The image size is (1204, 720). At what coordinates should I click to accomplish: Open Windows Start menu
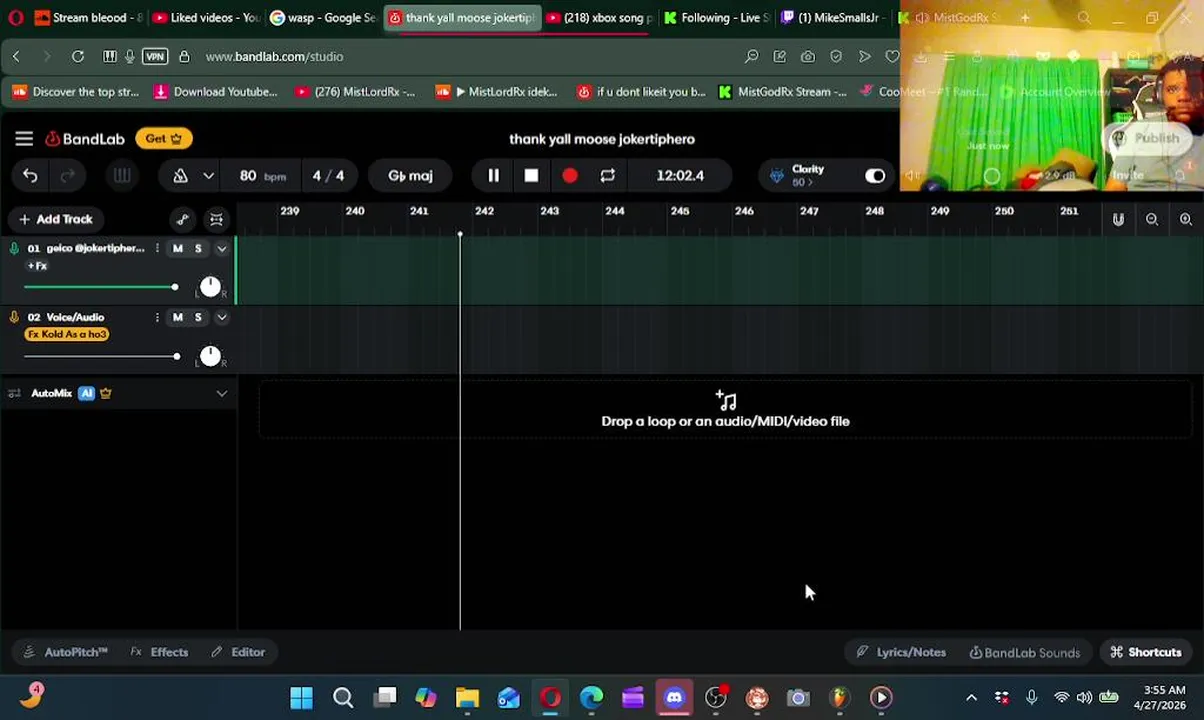pyautogui.click(x=301, y=697)
